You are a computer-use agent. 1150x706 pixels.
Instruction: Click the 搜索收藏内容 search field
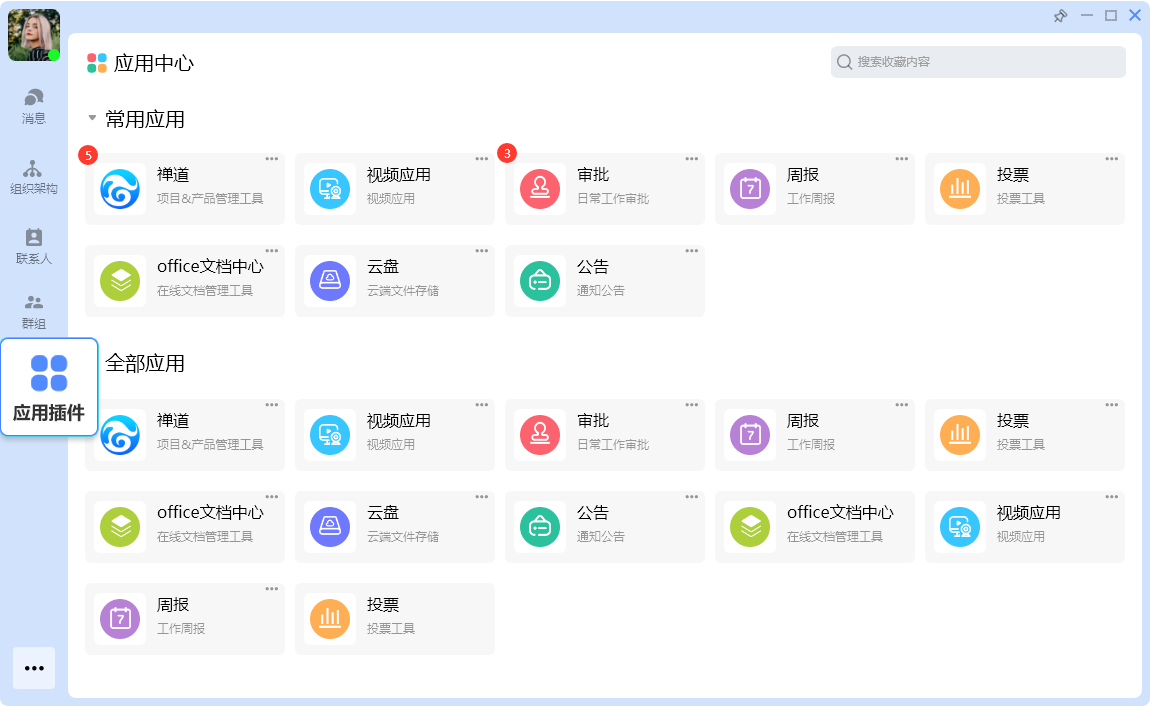(x=978, y=62)
